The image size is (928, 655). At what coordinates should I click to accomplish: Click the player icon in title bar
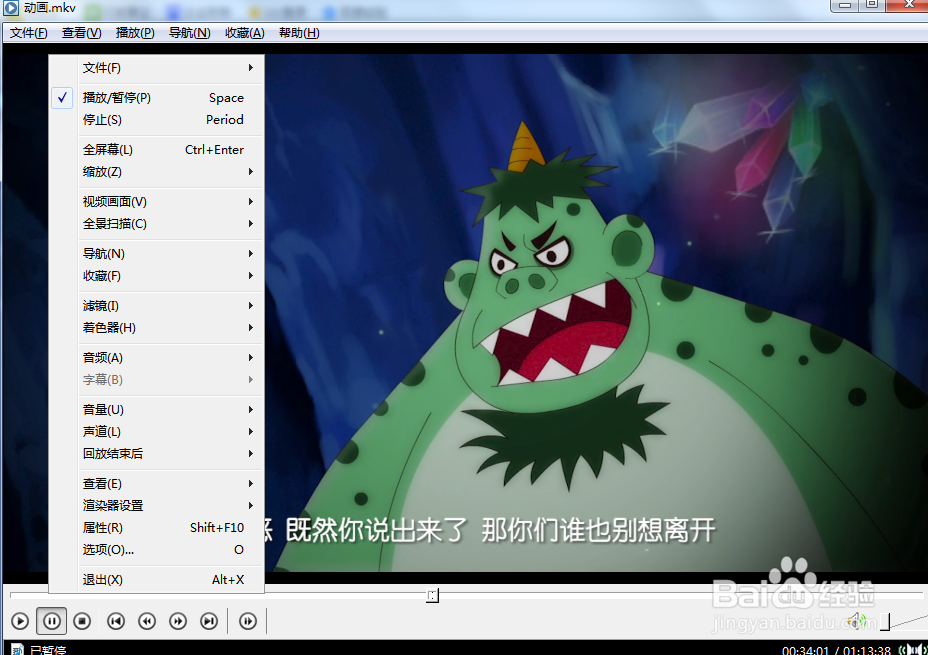point(11,8)
